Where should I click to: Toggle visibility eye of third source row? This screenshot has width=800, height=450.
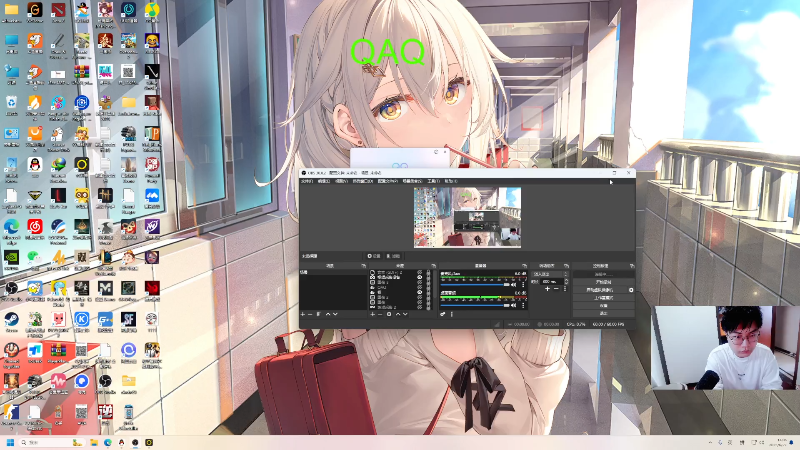[419, 282]
